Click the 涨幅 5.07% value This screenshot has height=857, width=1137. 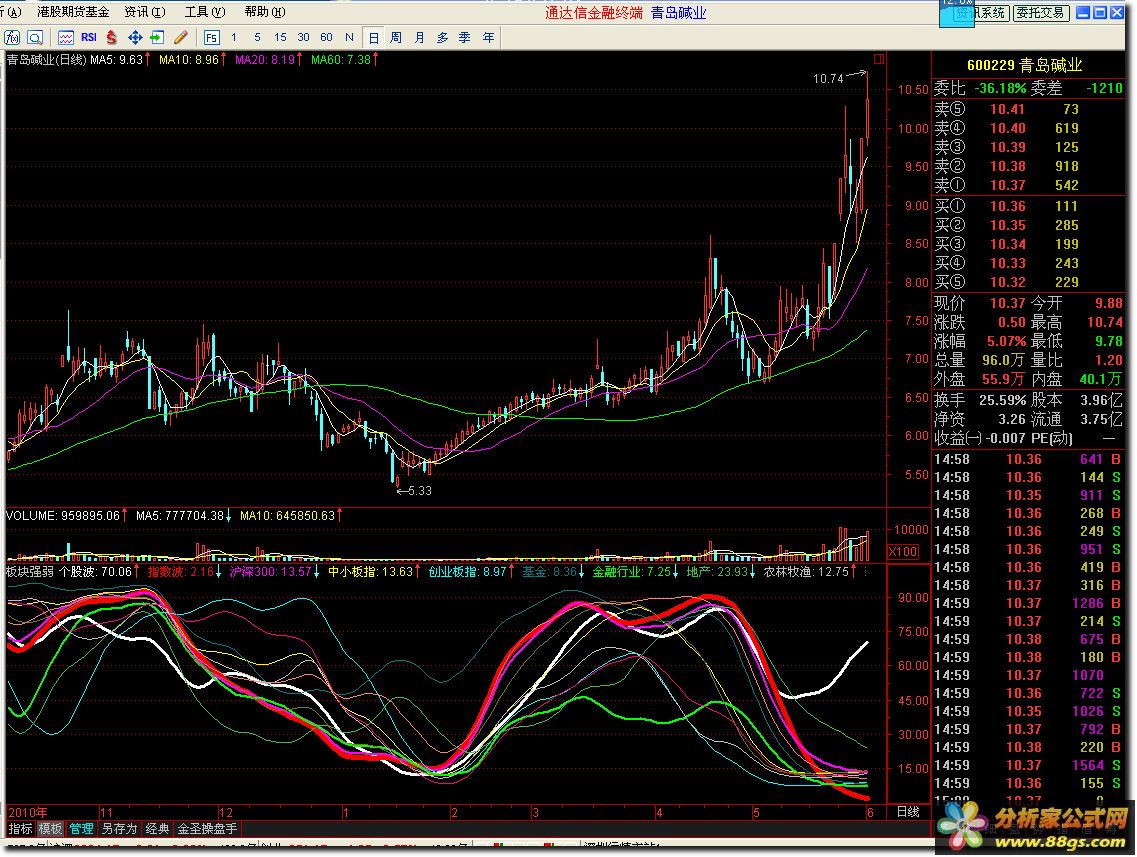coord(1006,341)
